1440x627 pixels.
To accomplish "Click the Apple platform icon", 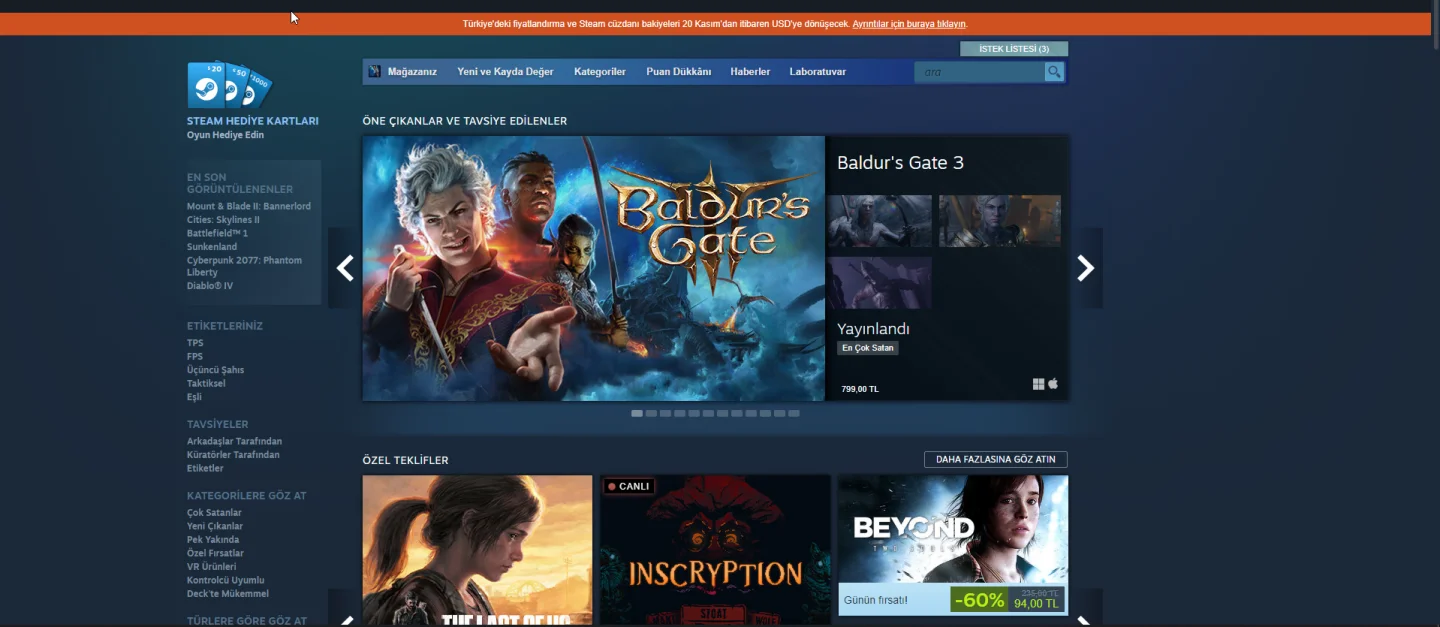I will coord(1053,384).
